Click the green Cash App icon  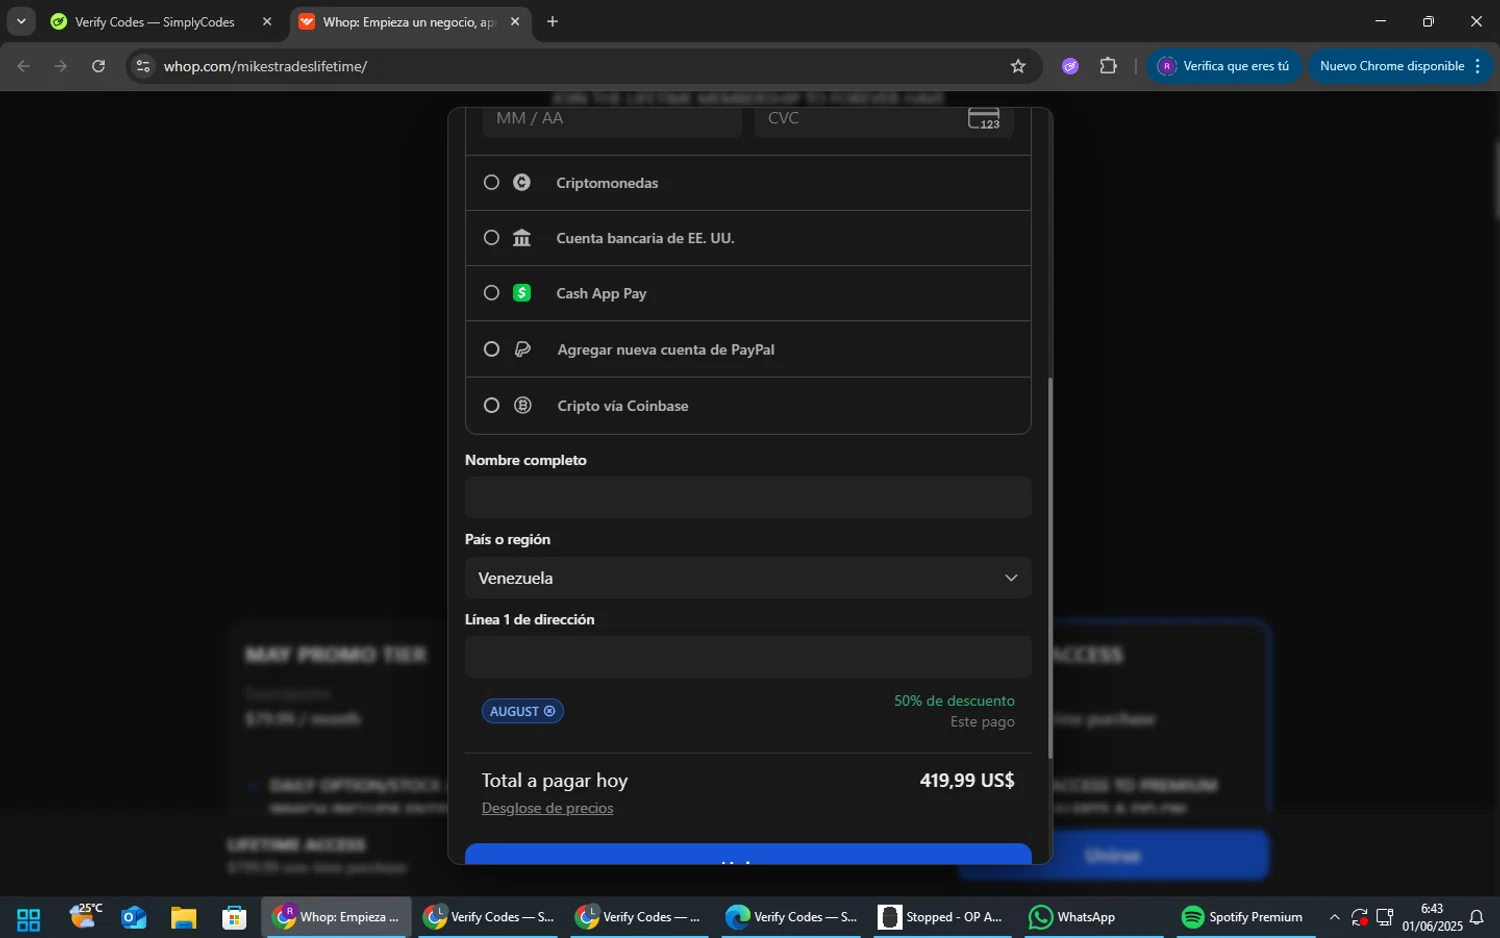522,293
